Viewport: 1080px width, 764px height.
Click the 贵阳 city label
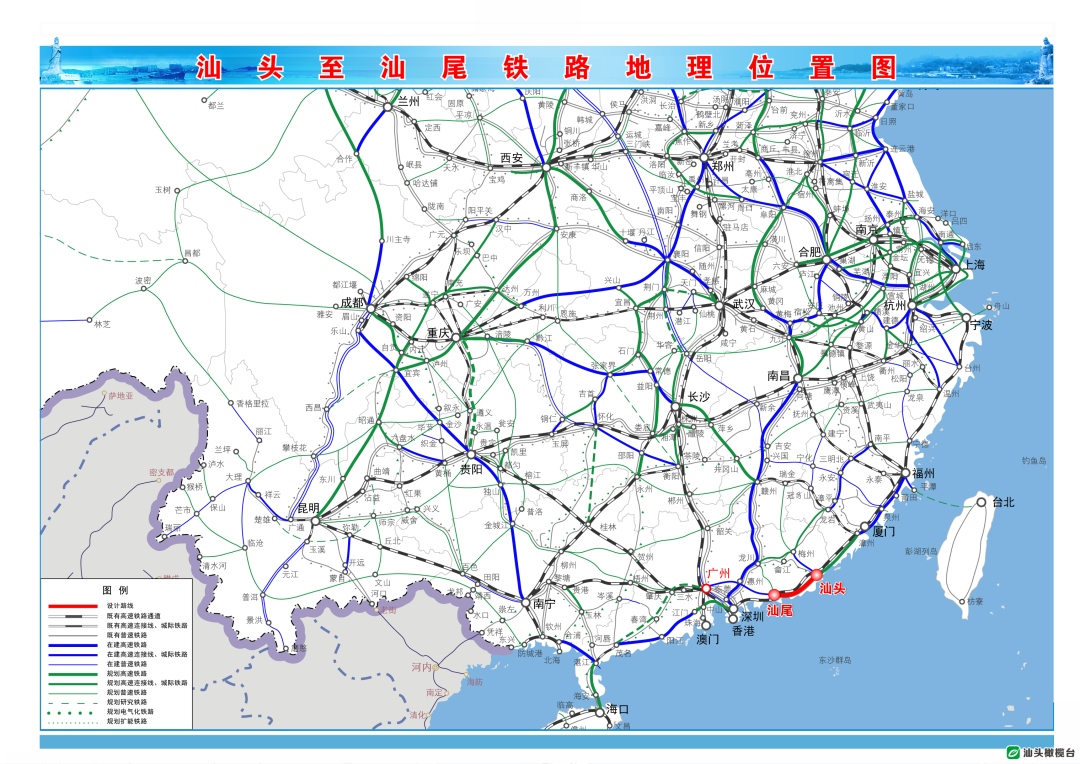(x=471, y=470)
